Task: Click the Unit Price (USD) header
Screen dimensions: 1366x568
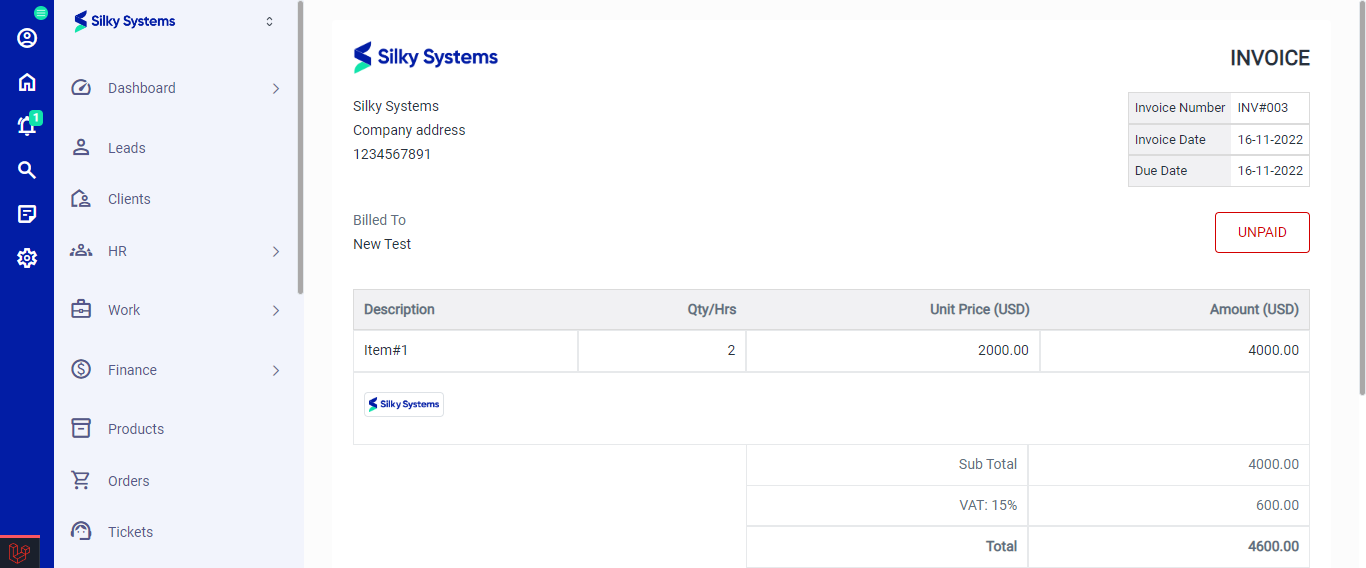Action: click(x=980, y=310)
